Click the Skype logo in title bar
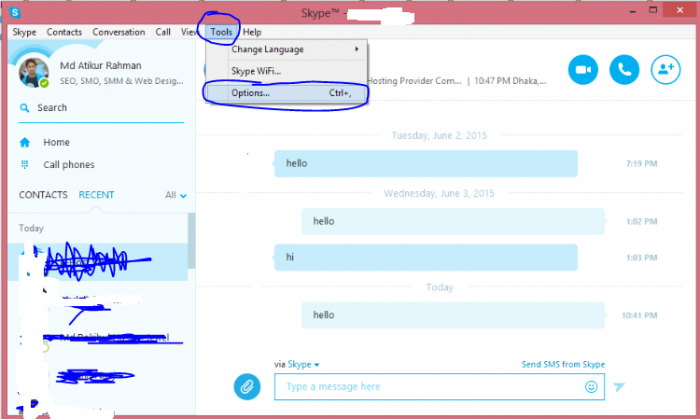 click(x=15, y=12)
